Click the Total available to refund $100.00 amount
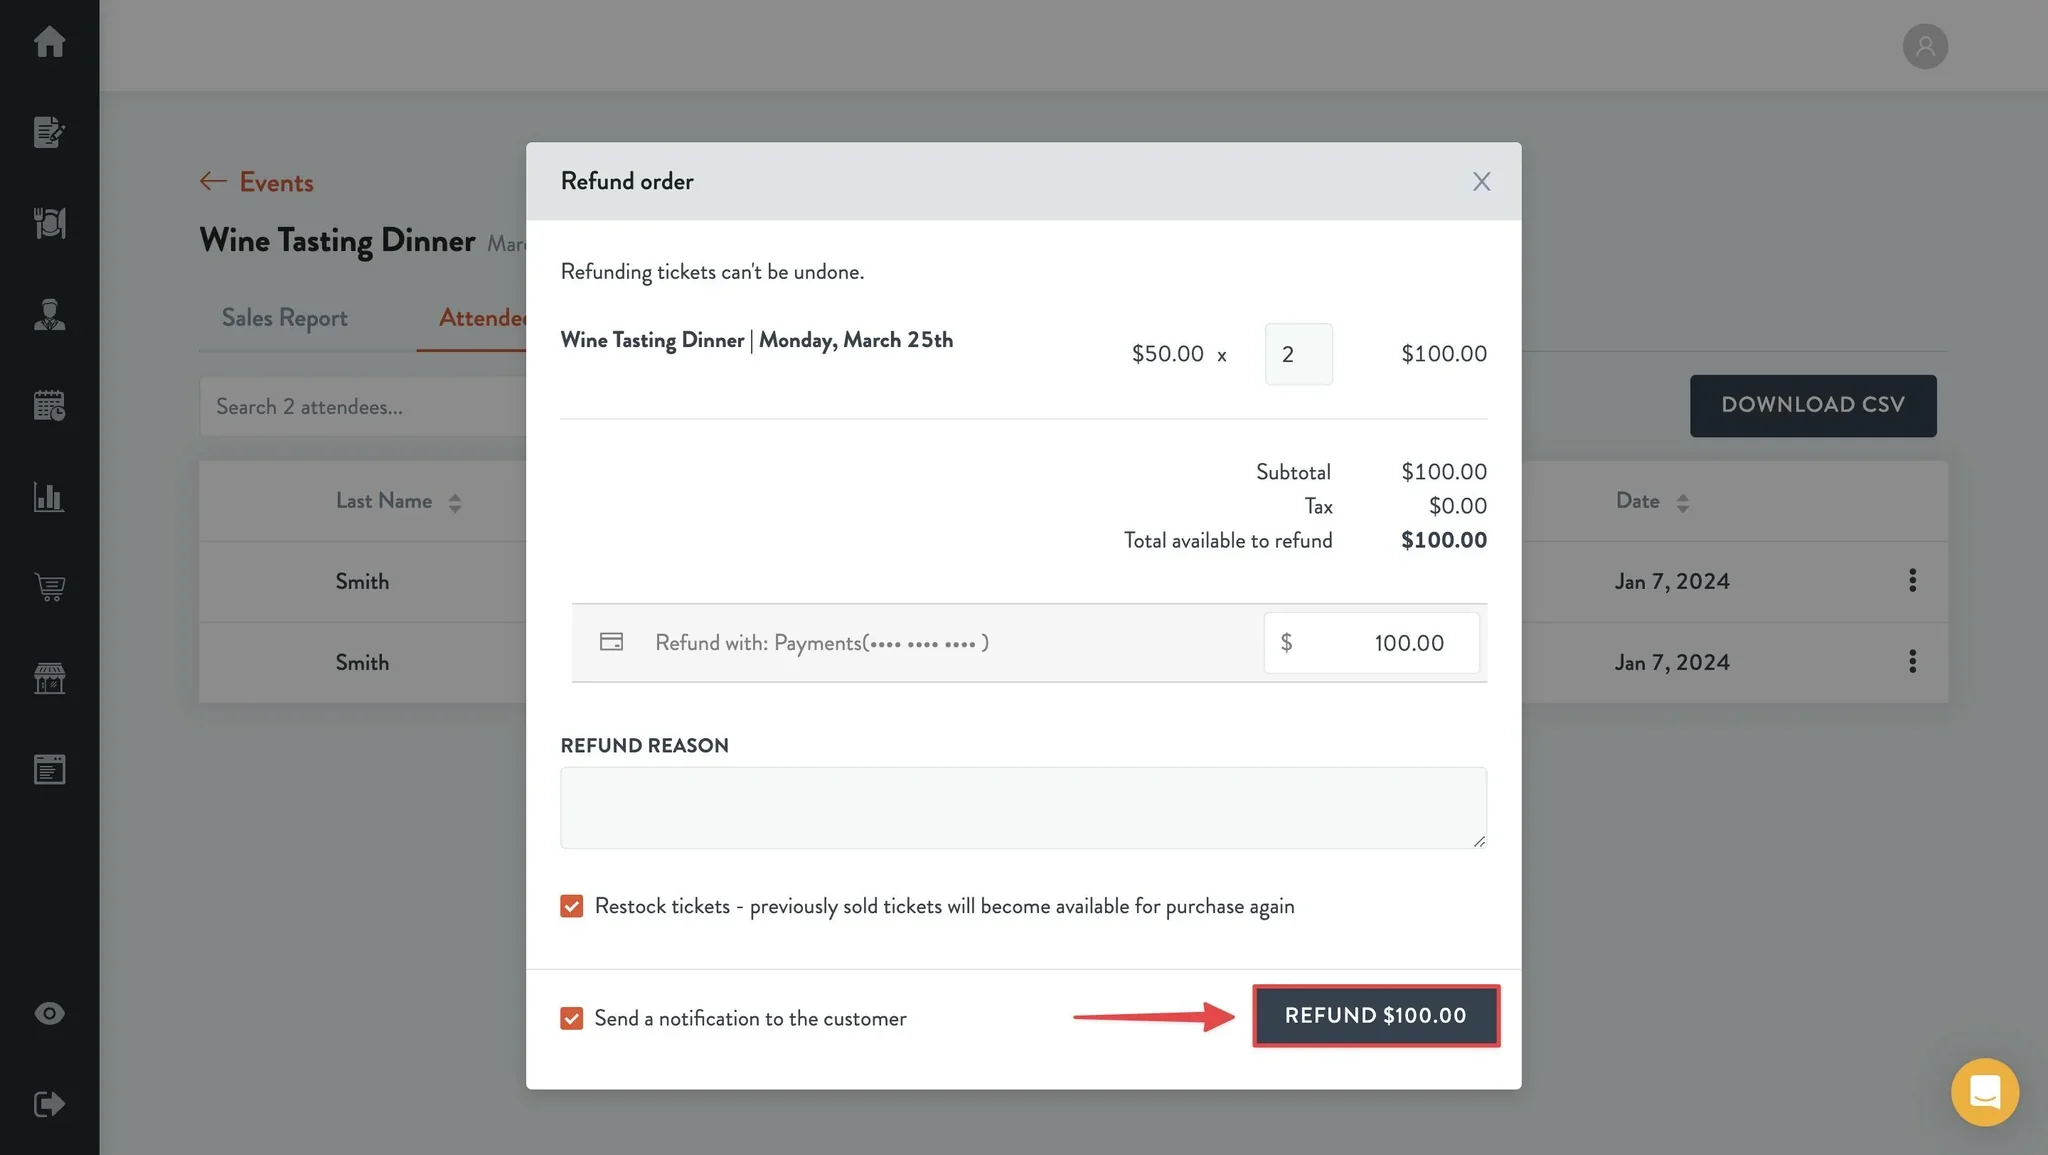The image size is (2048, 1155). 1443,540
